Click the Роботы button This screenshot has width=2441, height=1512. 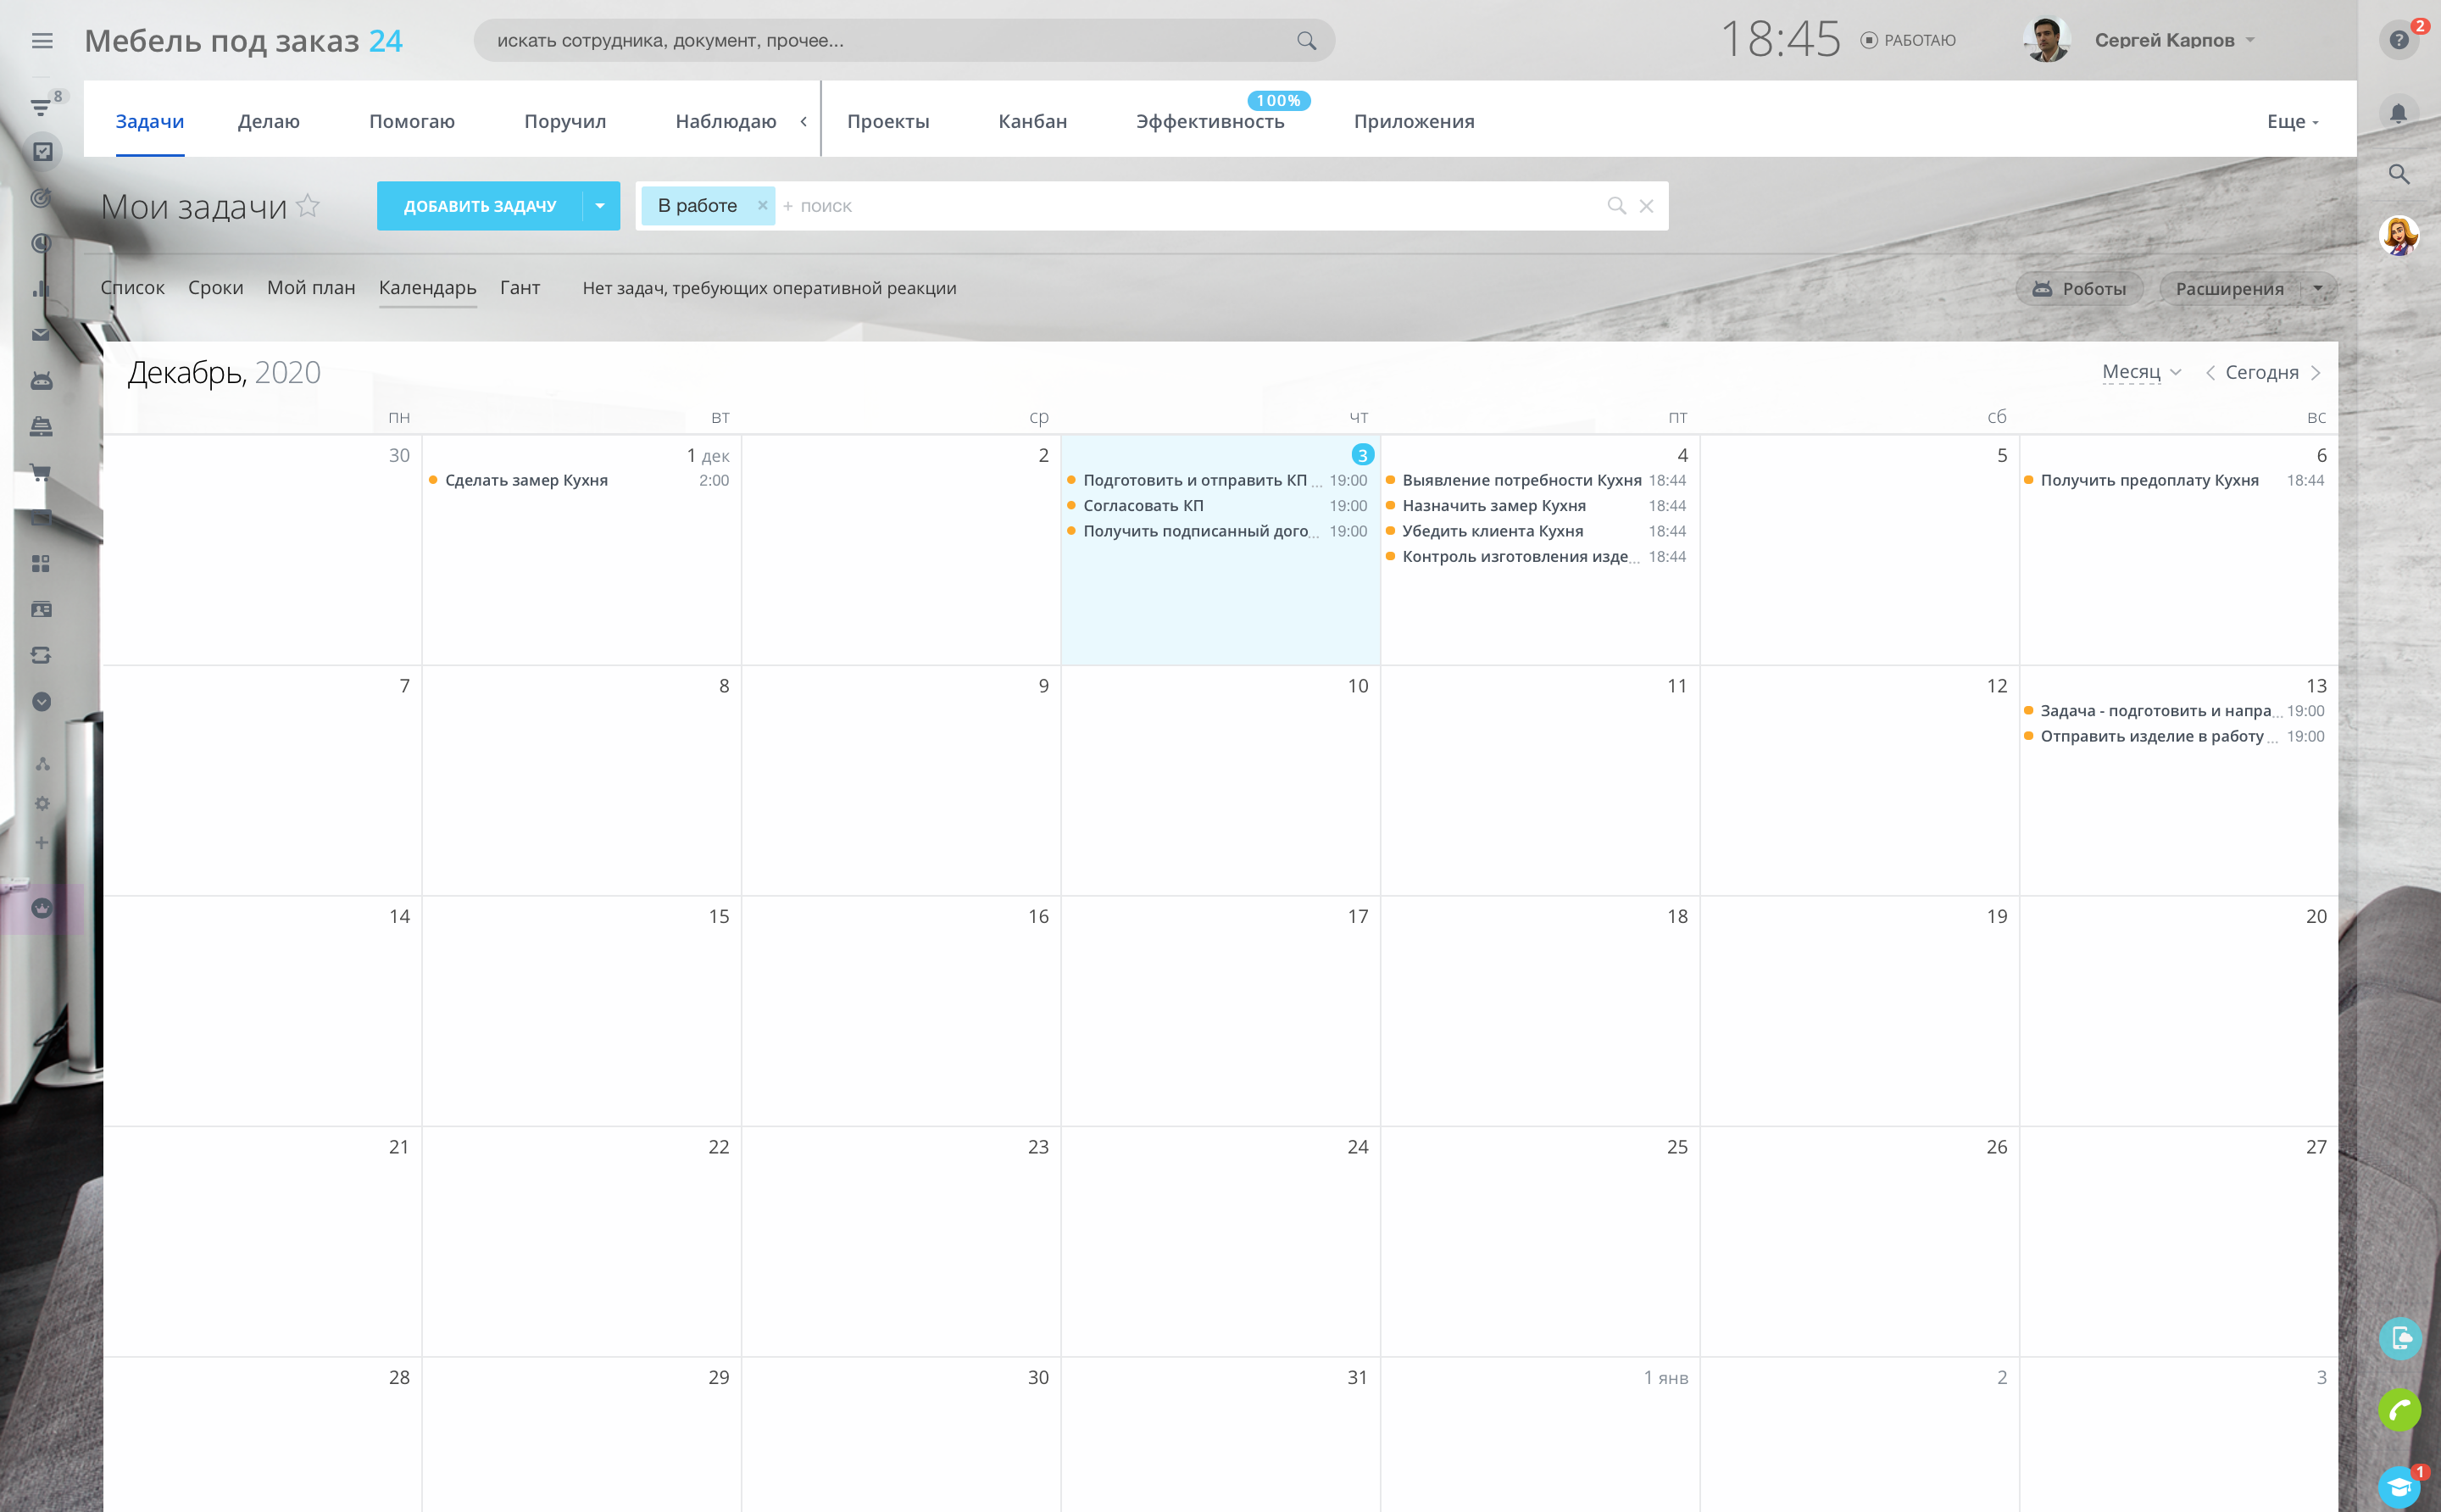click(x=2079, y=289)
